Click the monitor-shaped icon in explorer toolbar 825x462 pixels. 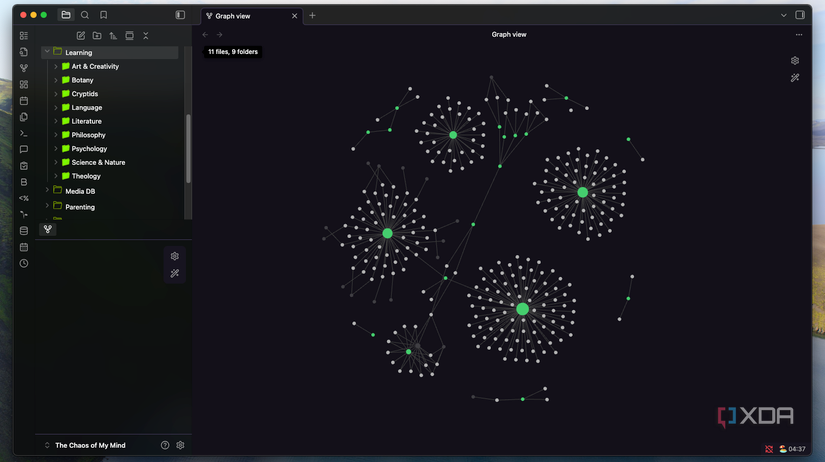[x=129, y=36]
